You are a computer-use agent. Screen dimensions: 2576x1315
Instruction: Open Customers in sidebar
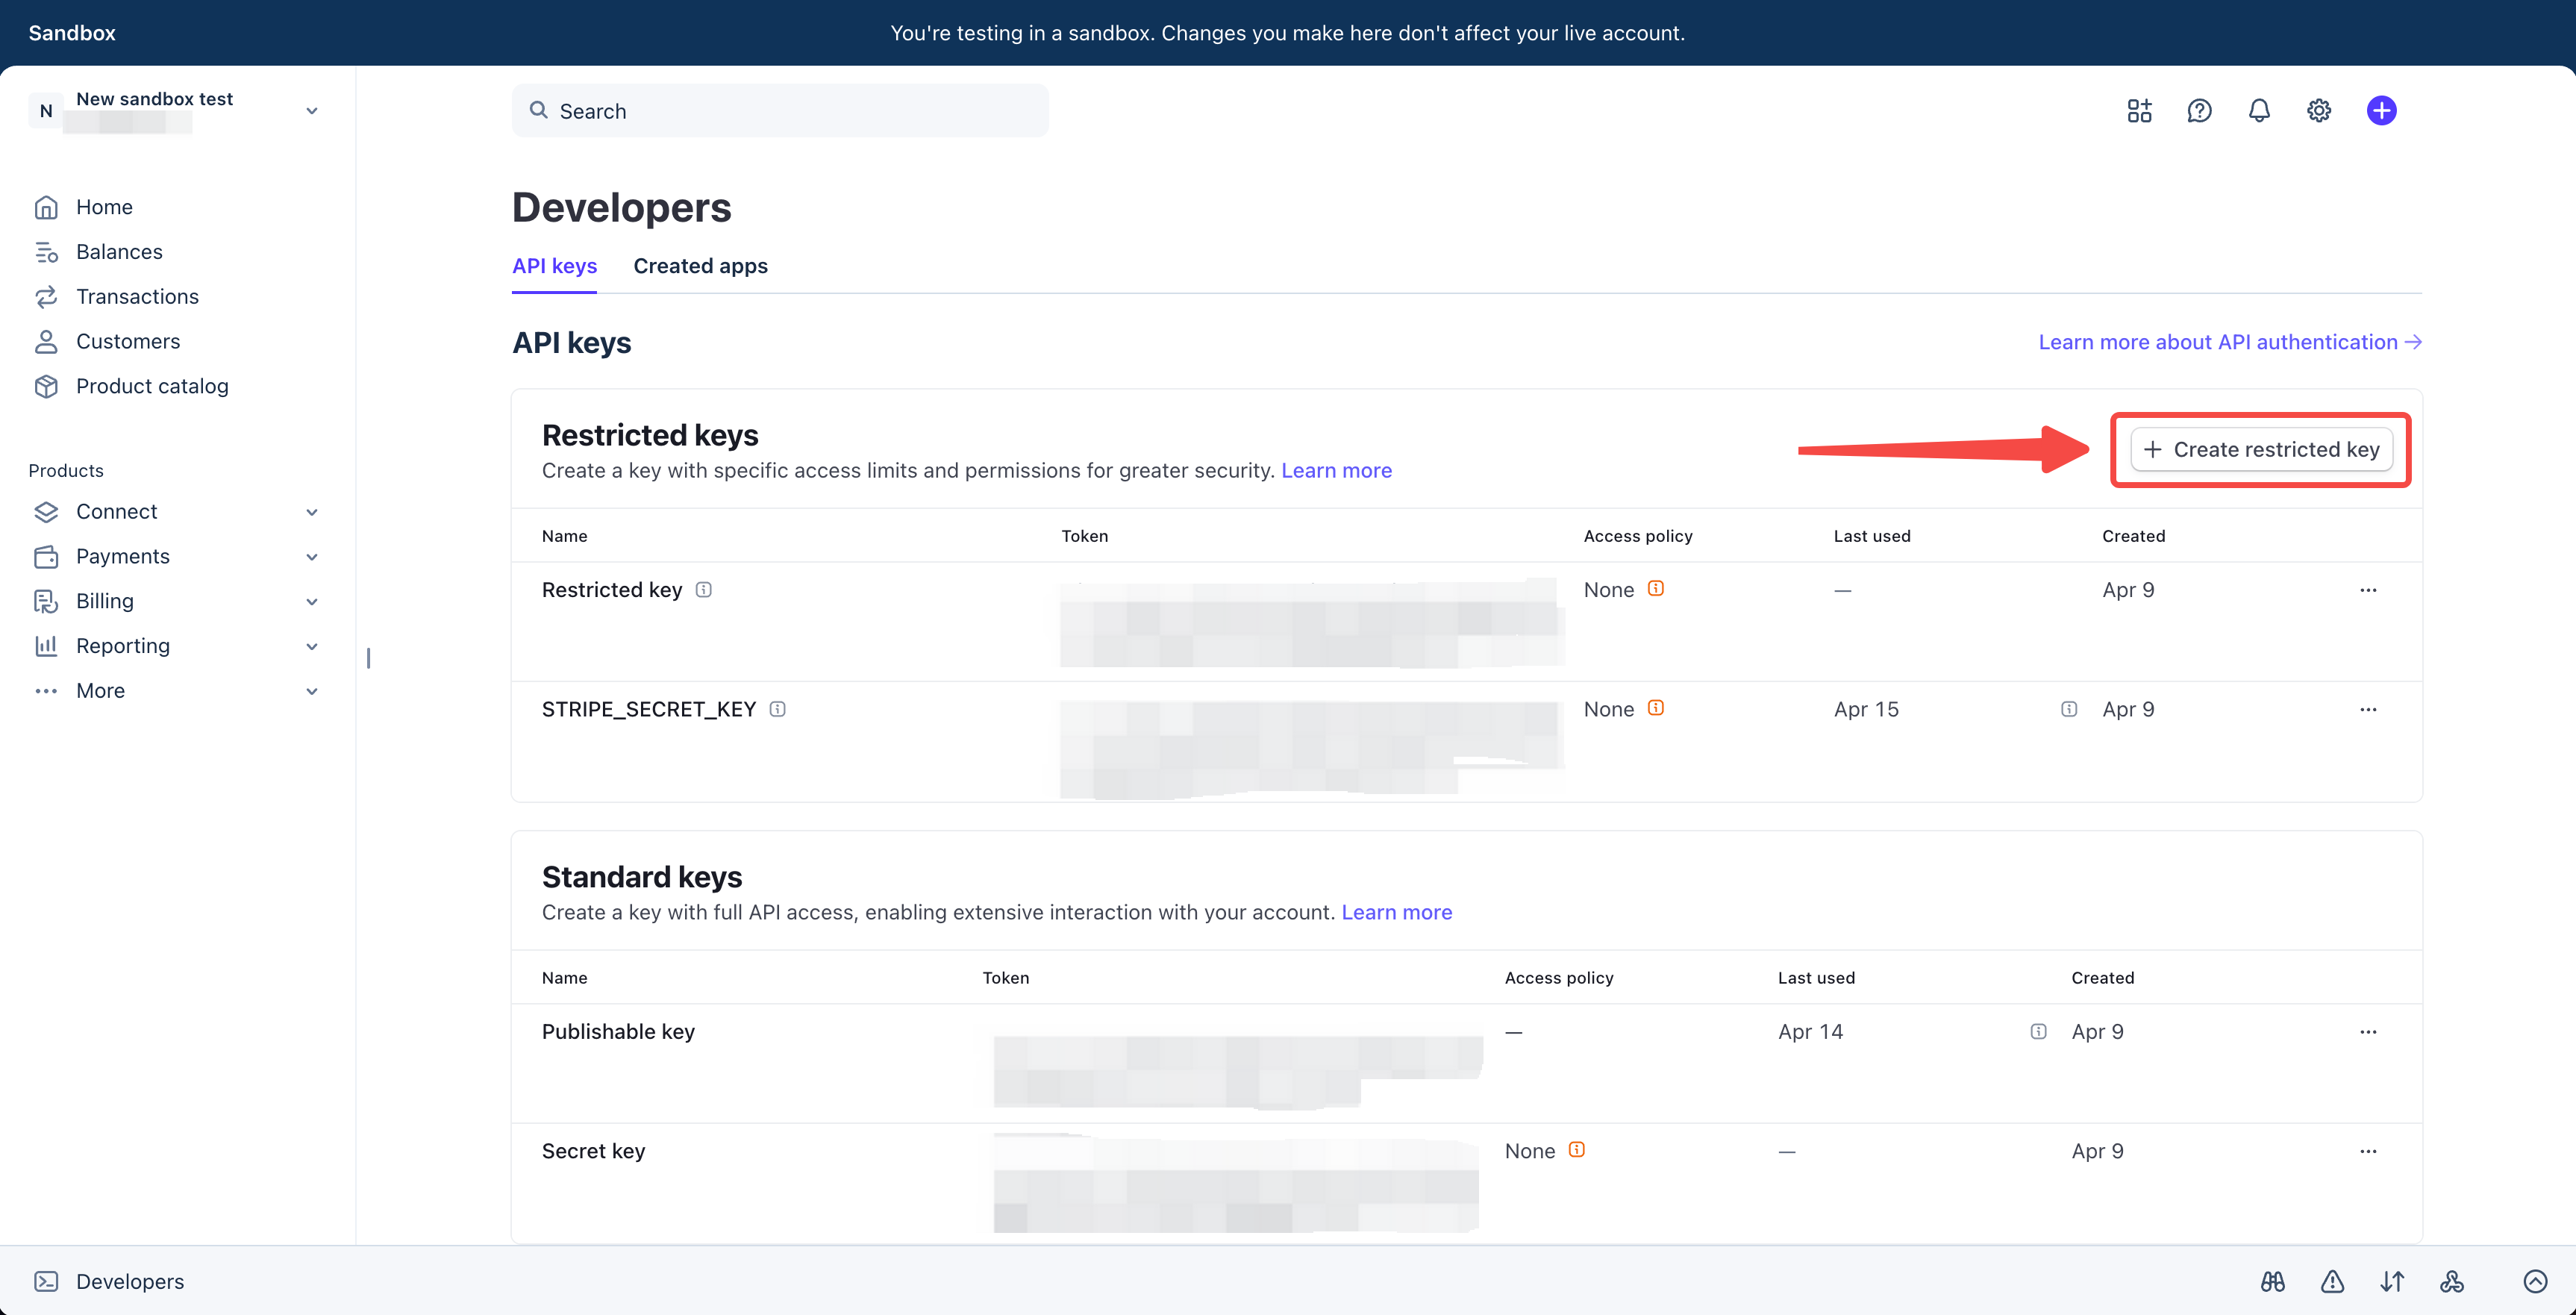pos(128,341)
